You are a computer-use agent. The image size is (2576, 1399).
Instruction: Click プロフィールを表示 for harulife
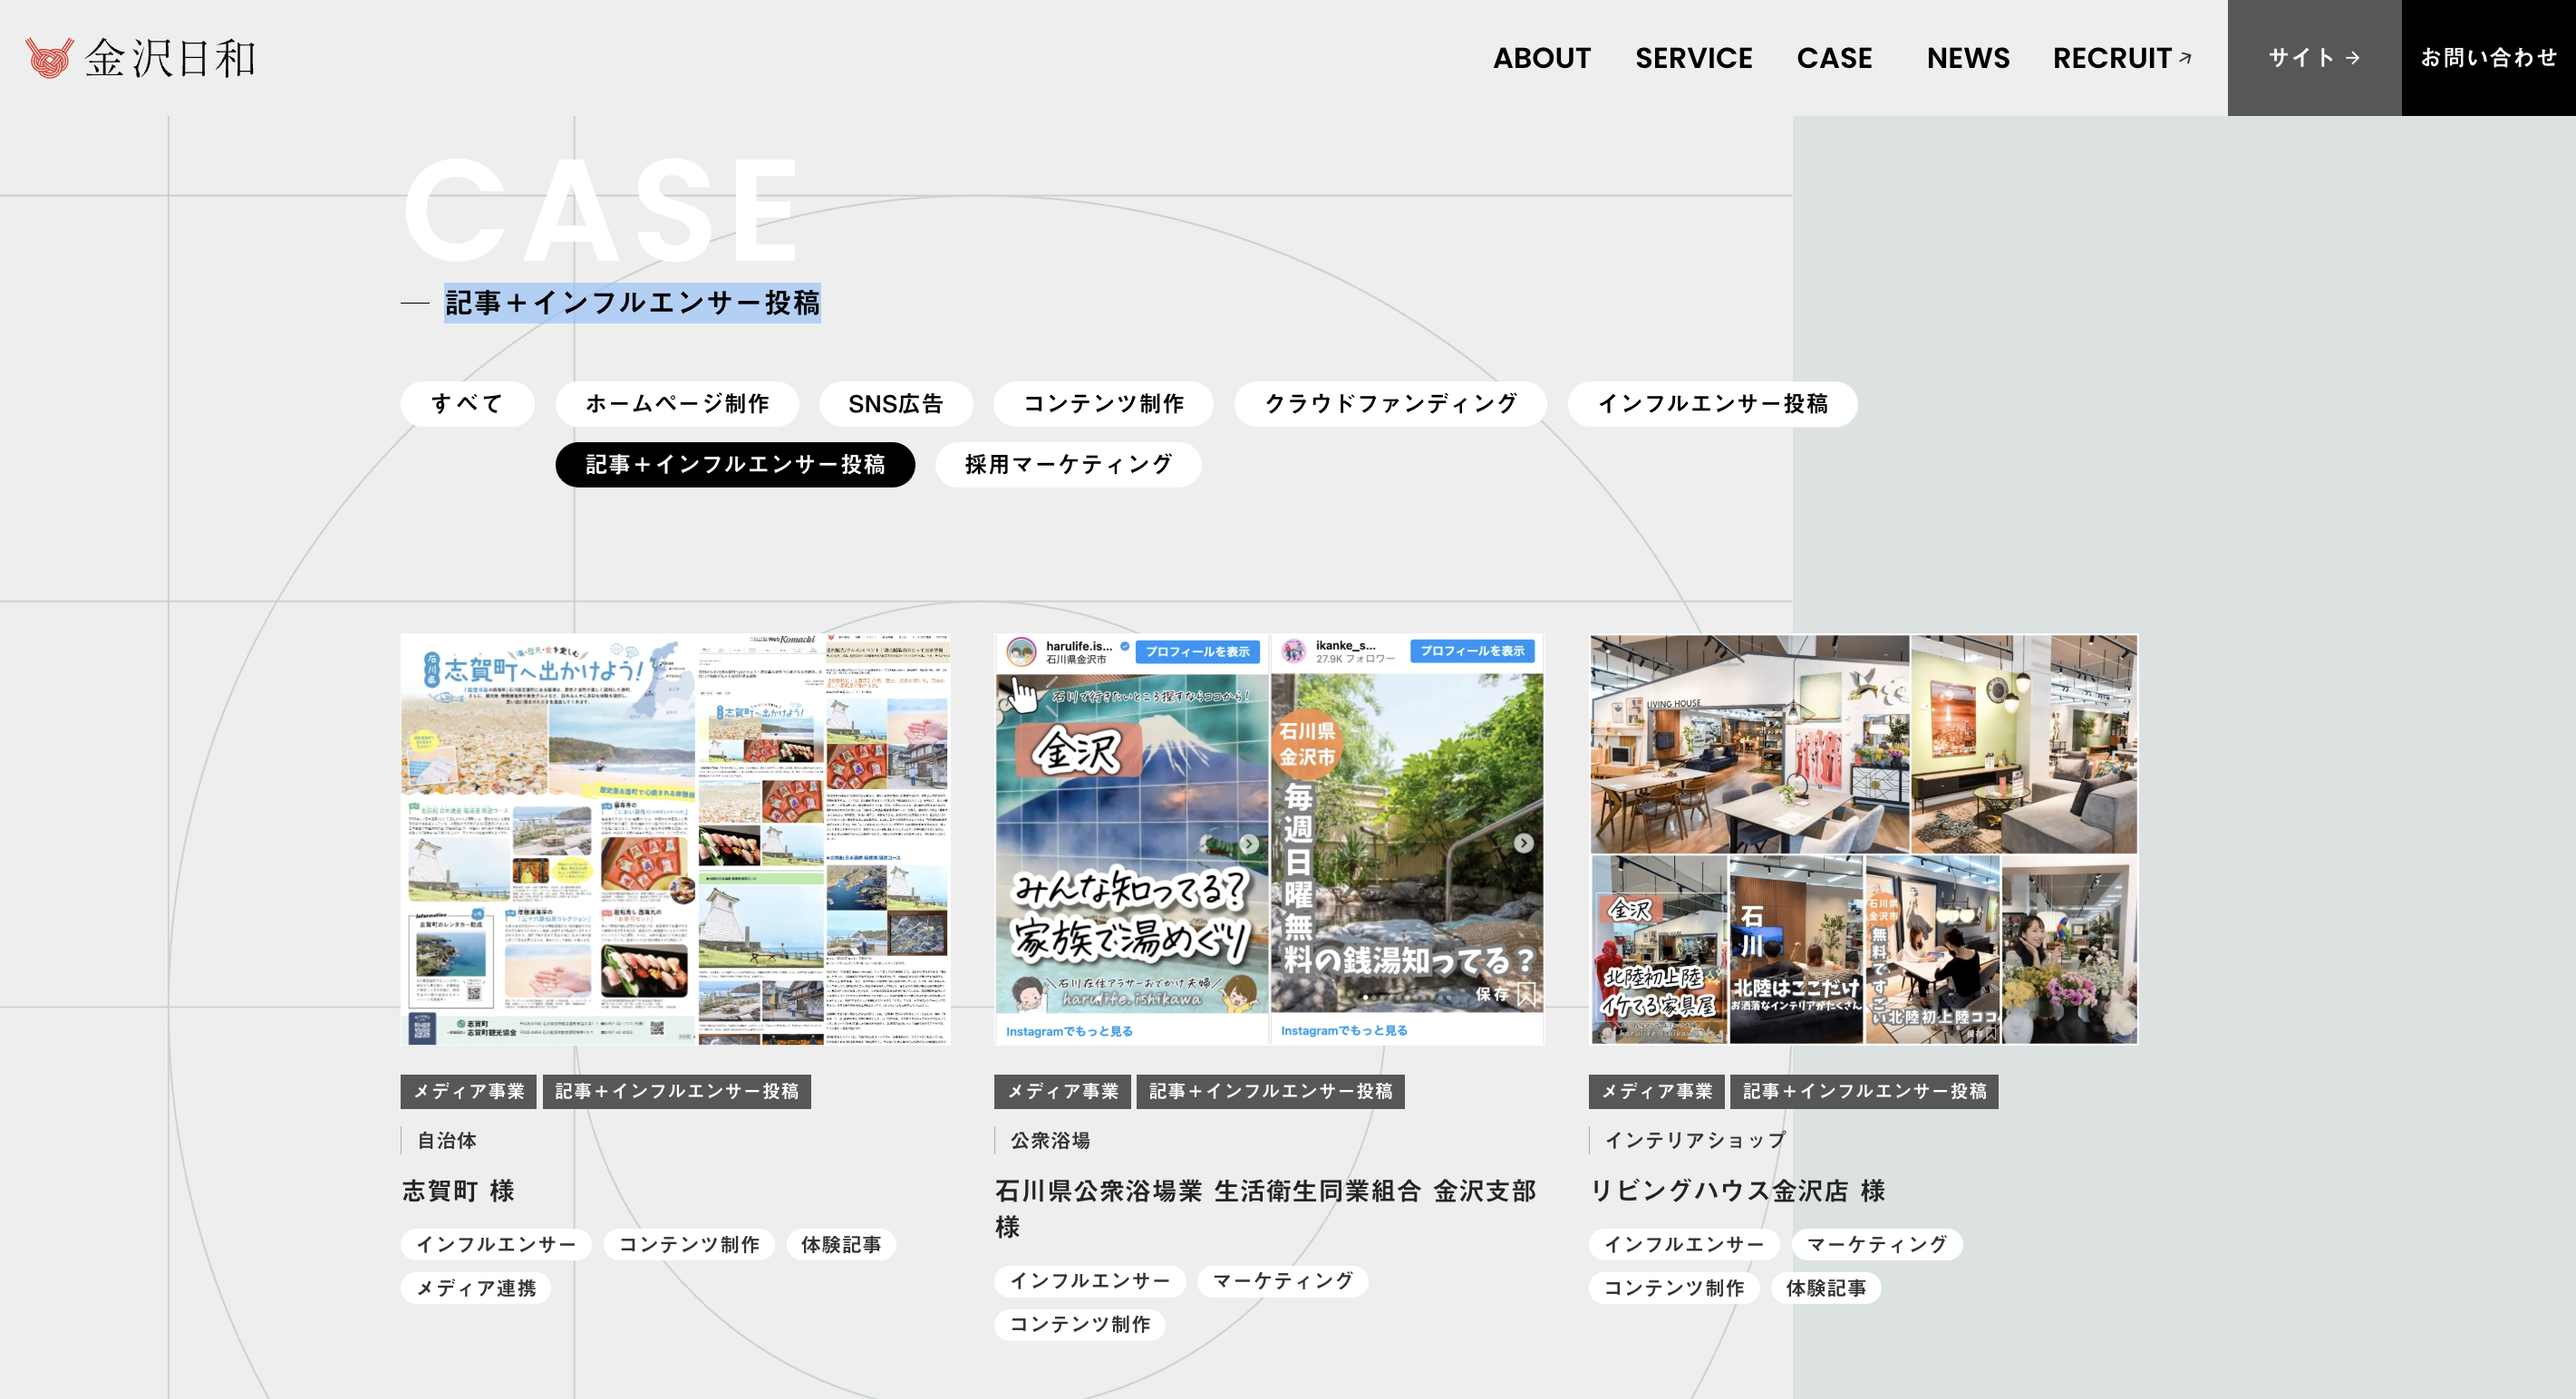click(x=1197, y=652)
